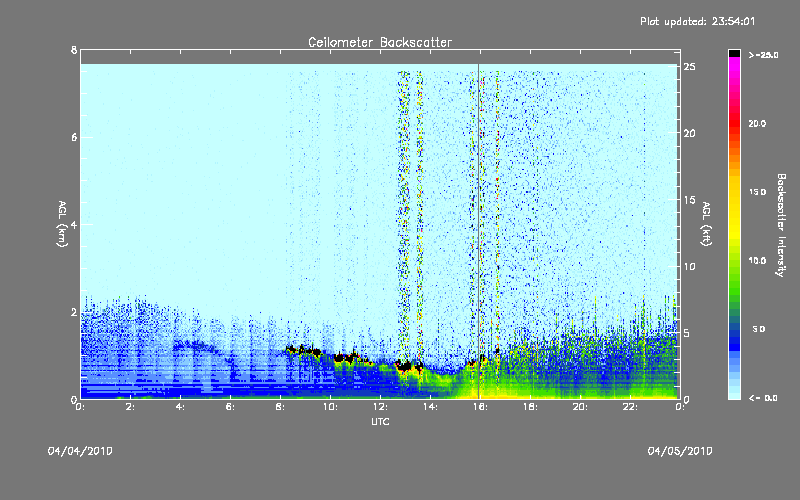Click the 25 kft tick label on right axis
The height and width of the screenshot is (500, 800).
[x=689, y=67]
